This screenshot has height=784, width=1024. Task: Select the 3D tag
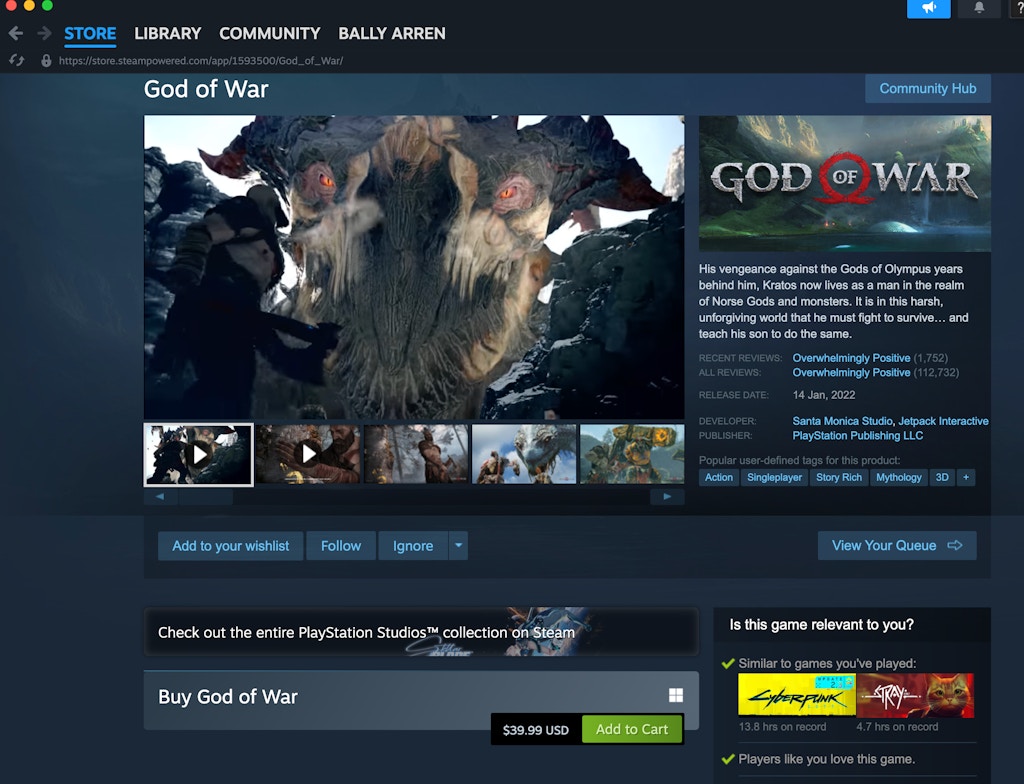pos(942,478)
